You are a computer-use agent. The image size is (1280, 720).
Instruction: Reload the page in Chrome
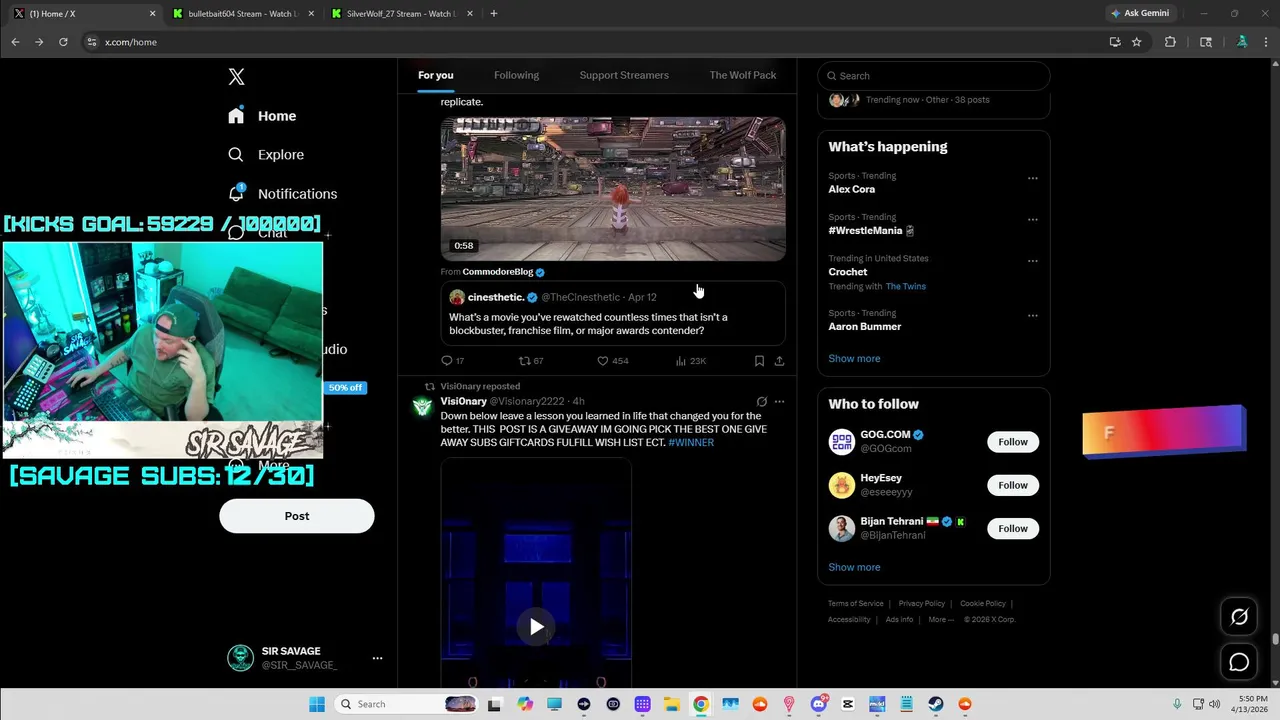[63, 42]
